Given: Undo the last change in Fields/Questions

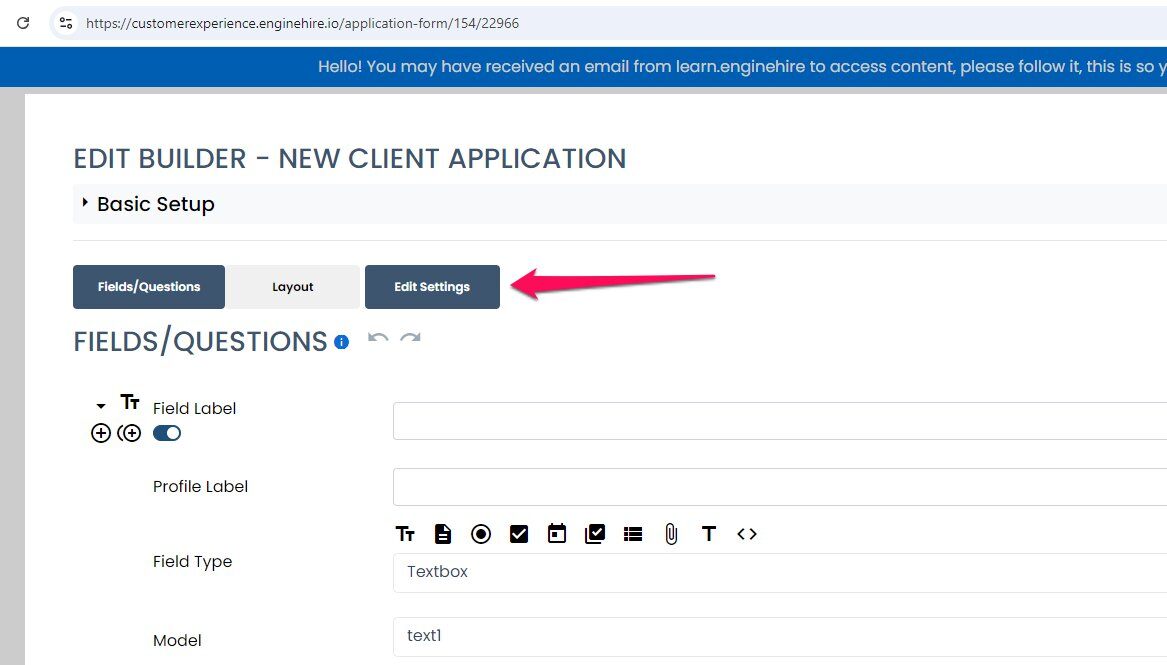Looking at the screenshot, I should pyautogui.click(x=378, y=338).
